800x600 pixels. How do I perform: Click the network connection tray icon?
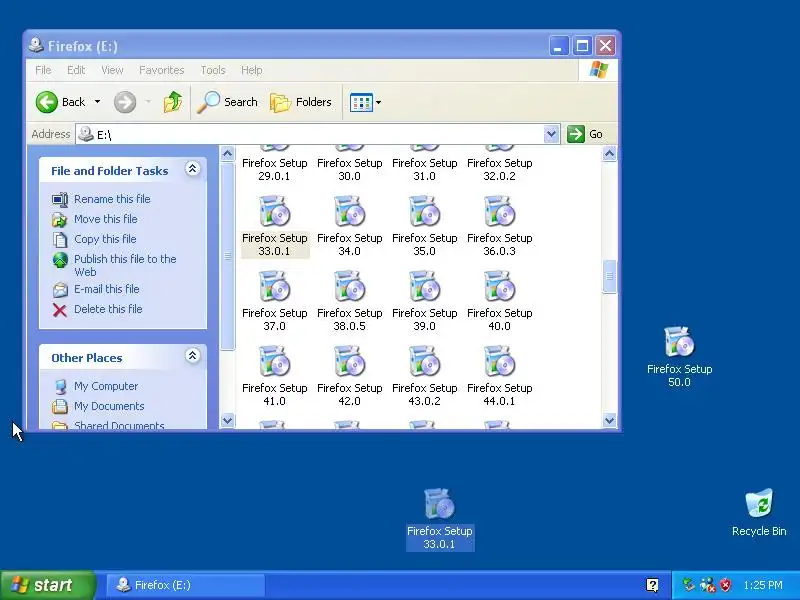707,585
